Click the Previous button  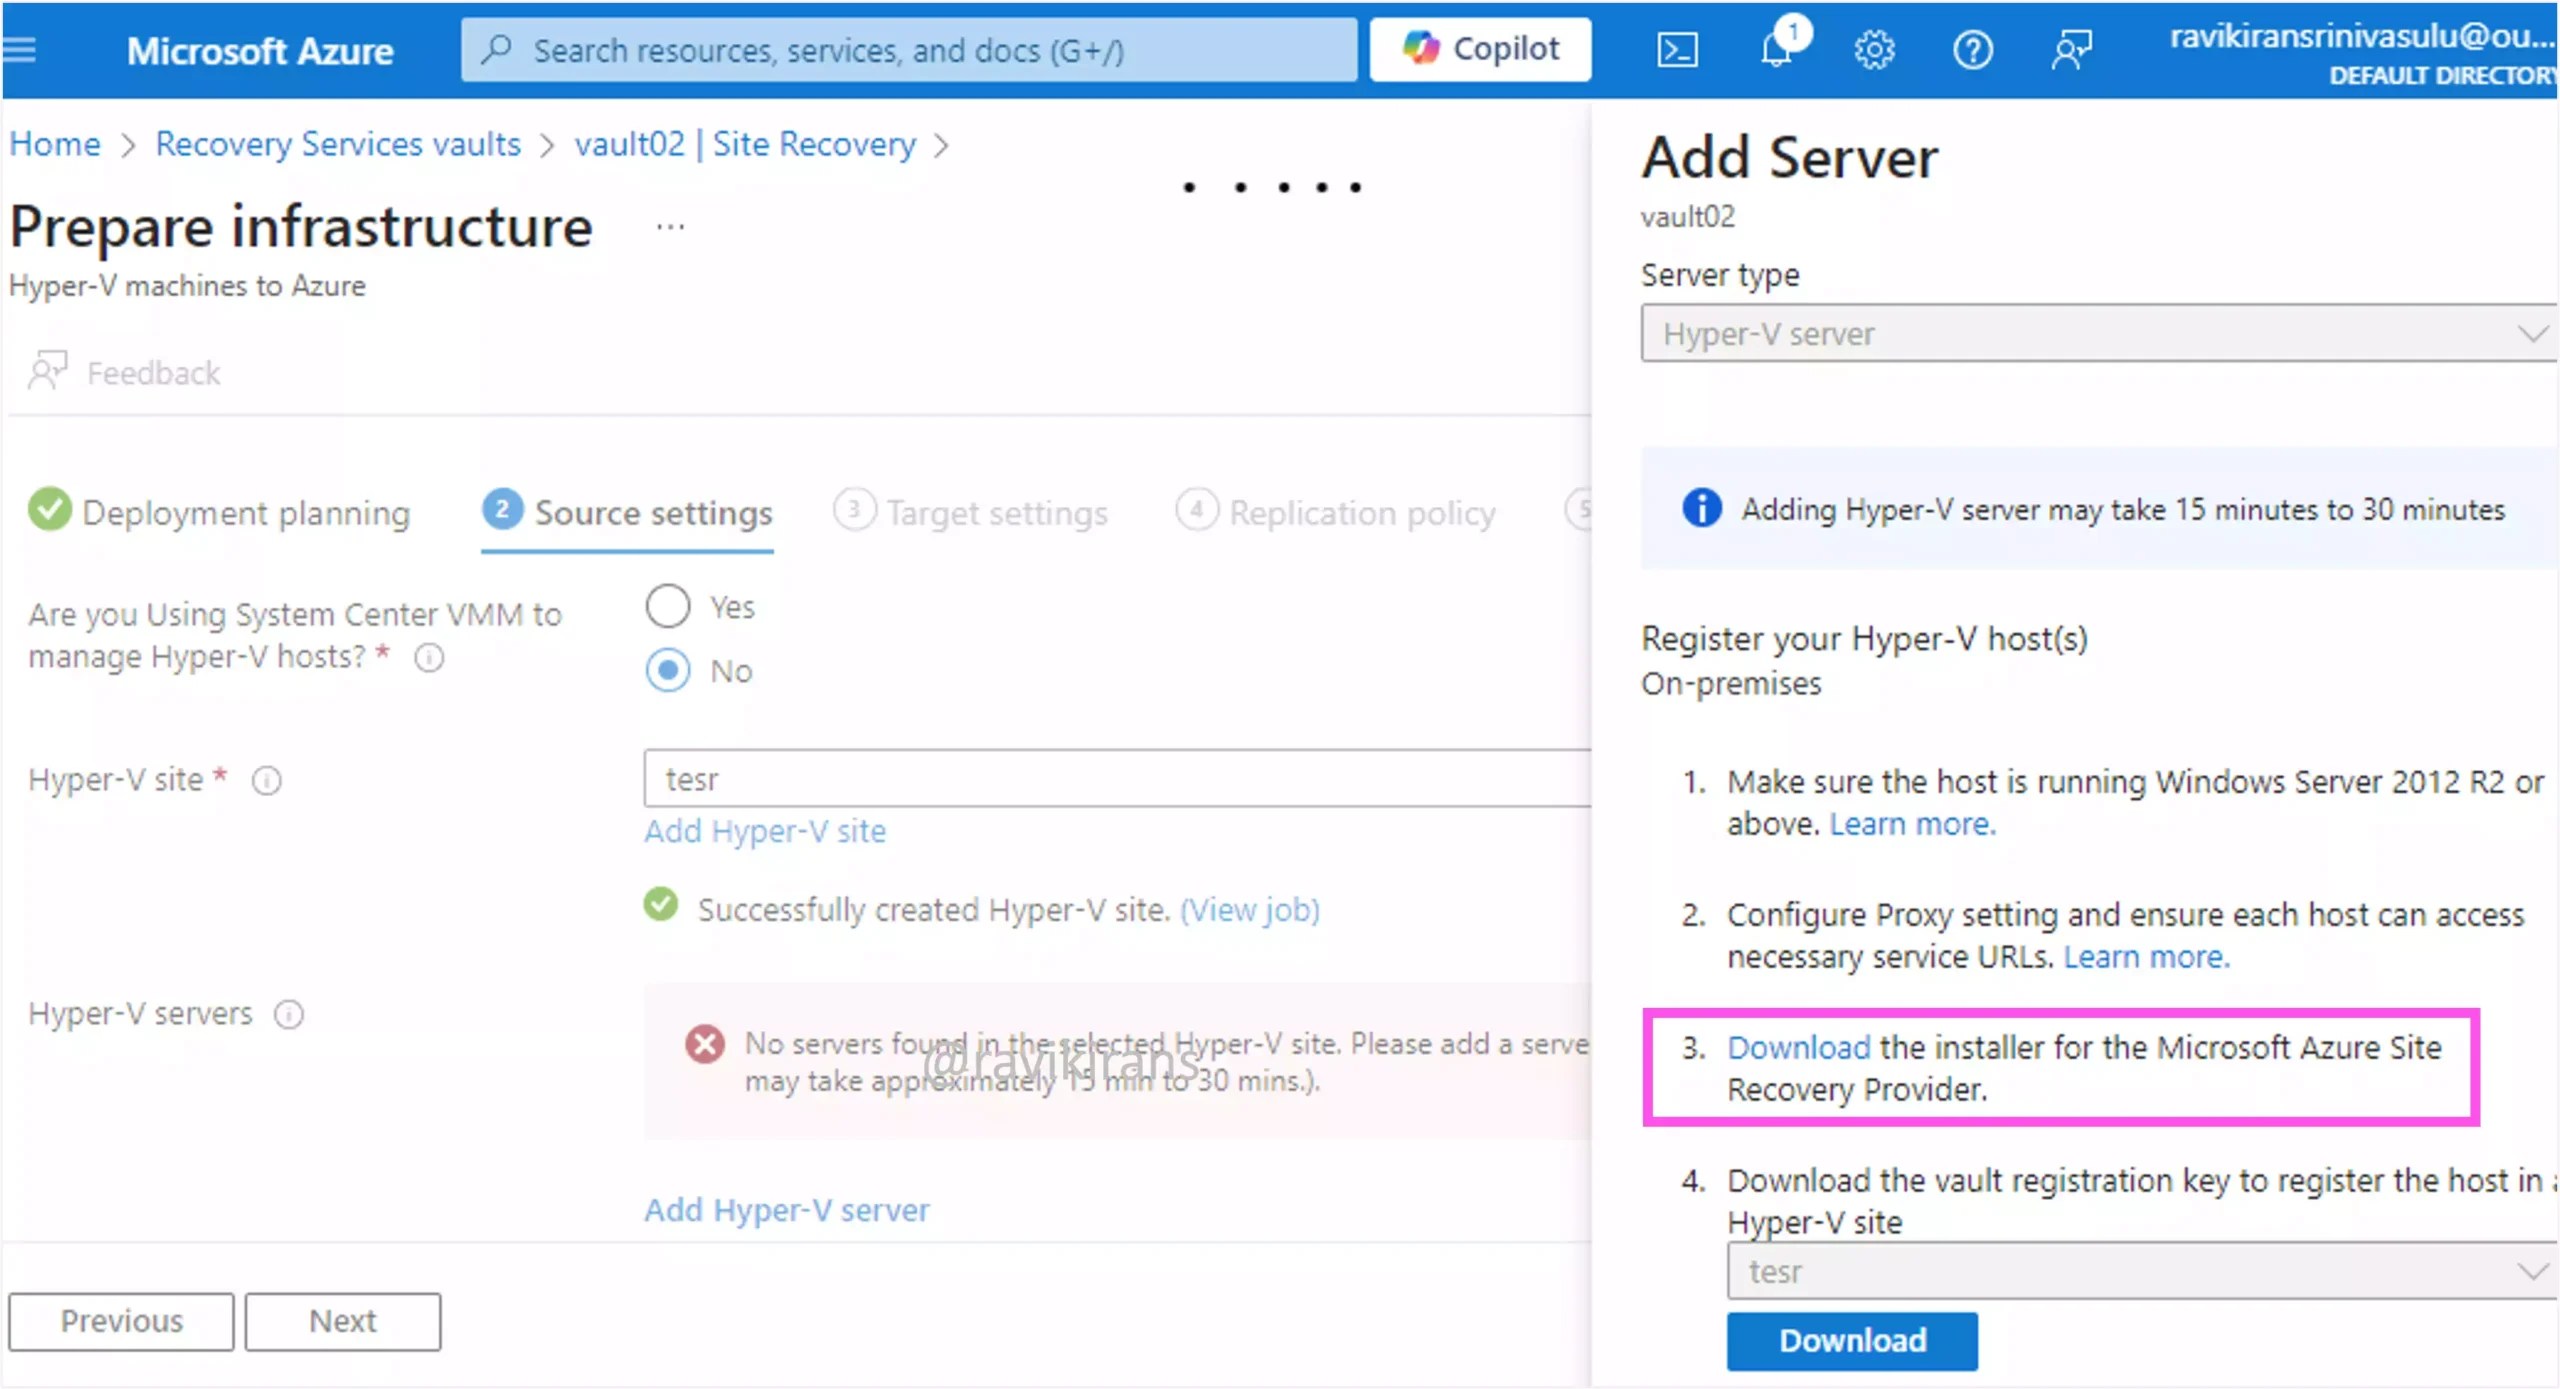point(121,1321)
